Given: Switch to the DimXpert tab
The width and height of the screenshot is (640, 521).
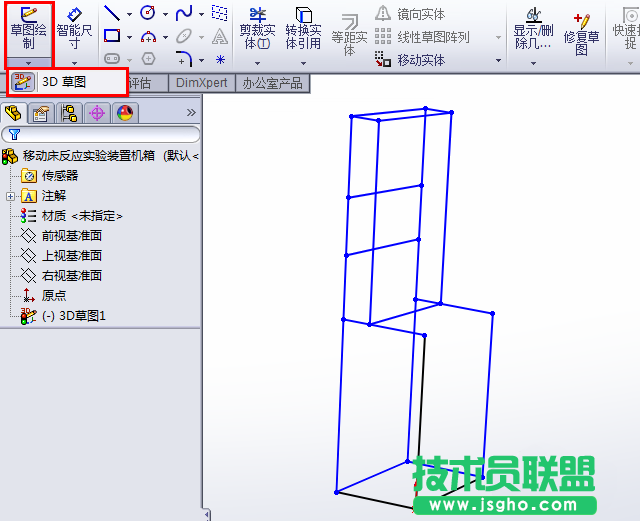Looking at the screenshot, I should tap(202, 83).
